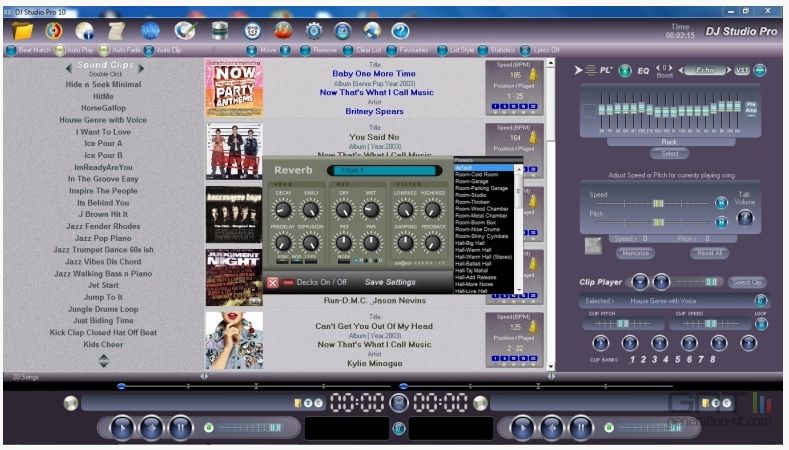Click the Speed slider handle

[x=658, y=203]
